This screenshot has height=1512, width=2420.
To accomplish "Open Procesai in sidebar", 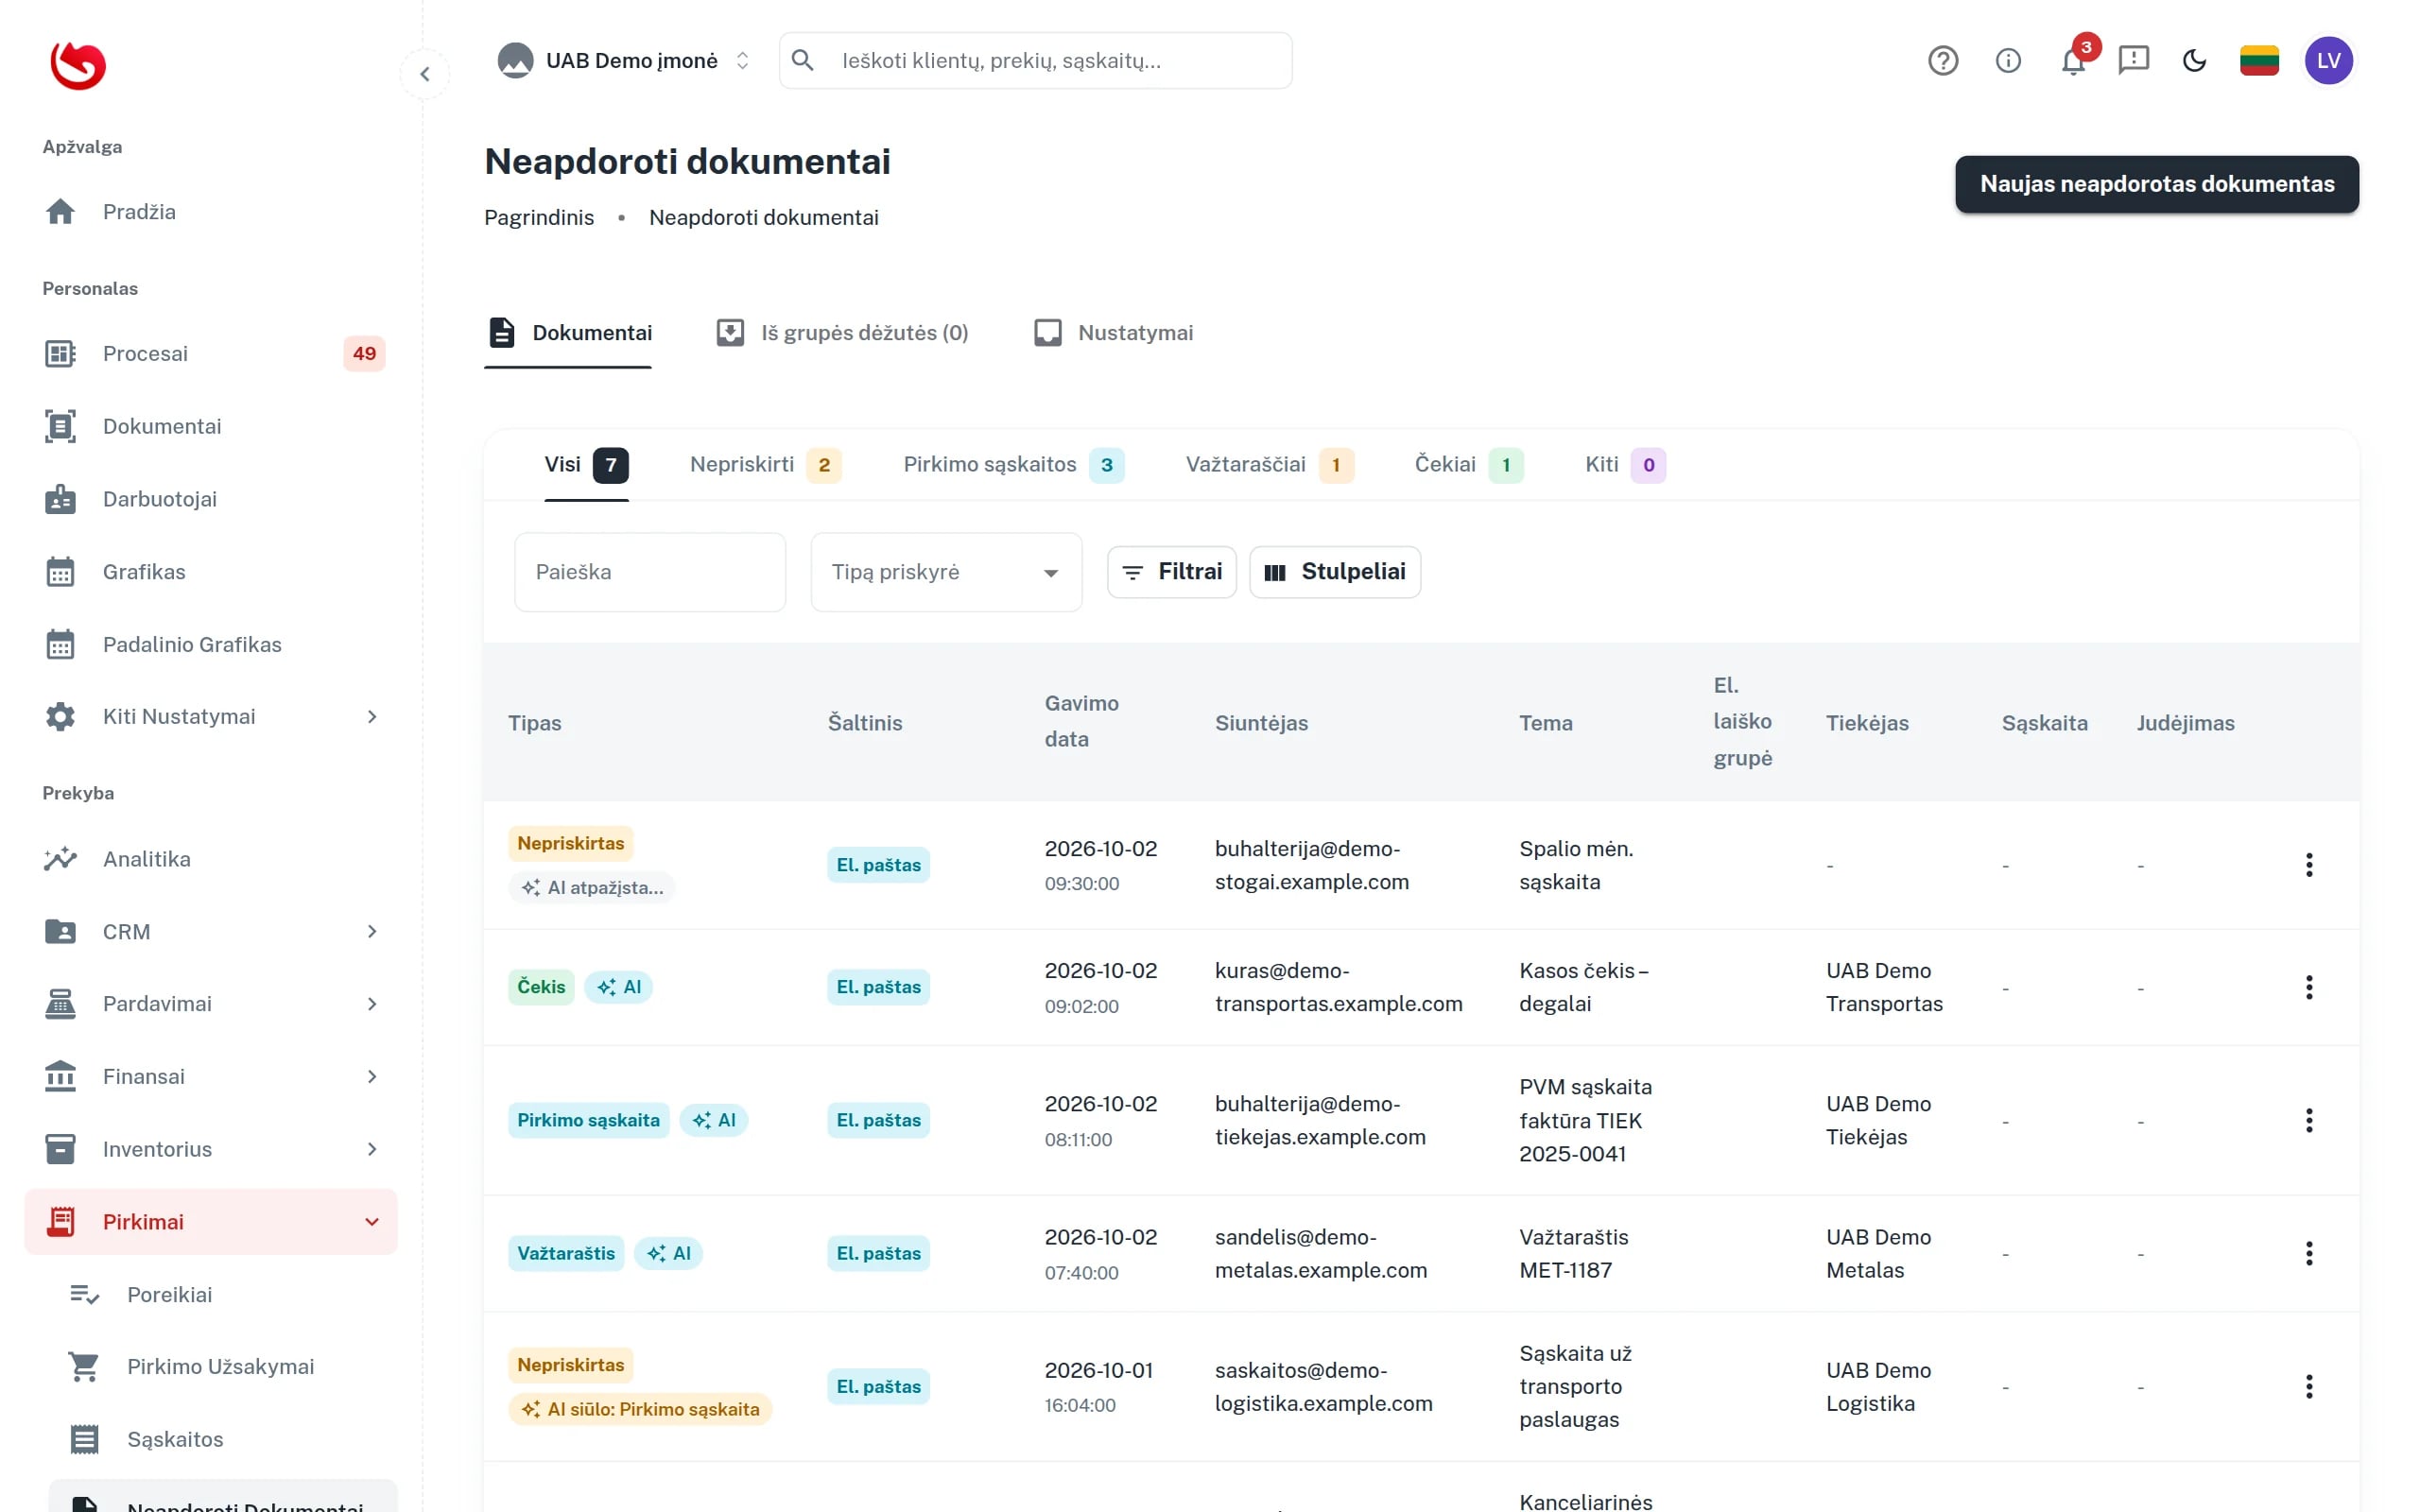I will [211, 353].
